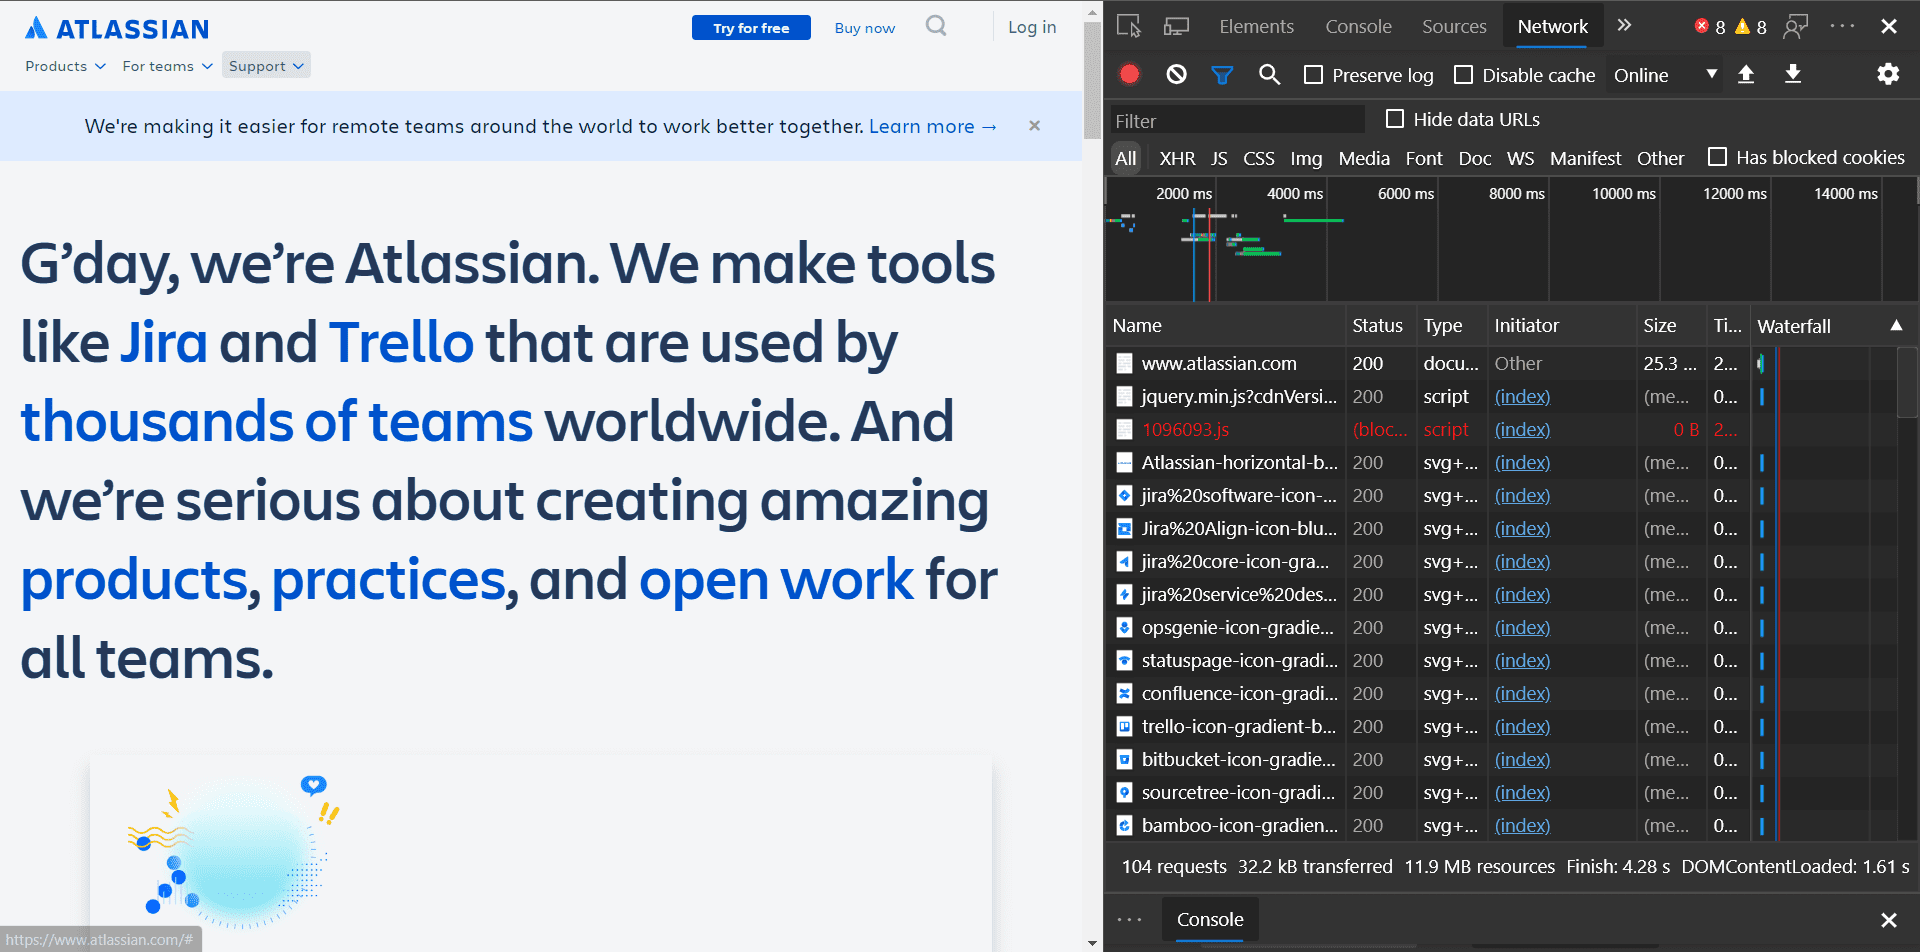Click the inspect element picker icon
1920x952 pixels.
1129,27
